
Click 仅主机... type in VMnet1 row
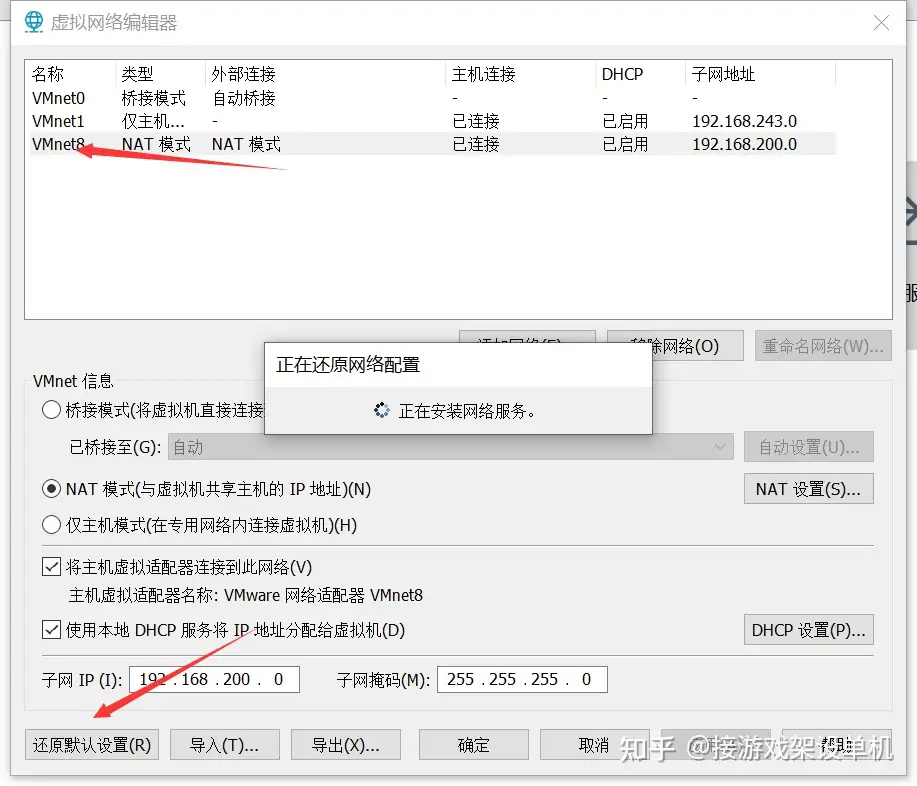point(153,121)
